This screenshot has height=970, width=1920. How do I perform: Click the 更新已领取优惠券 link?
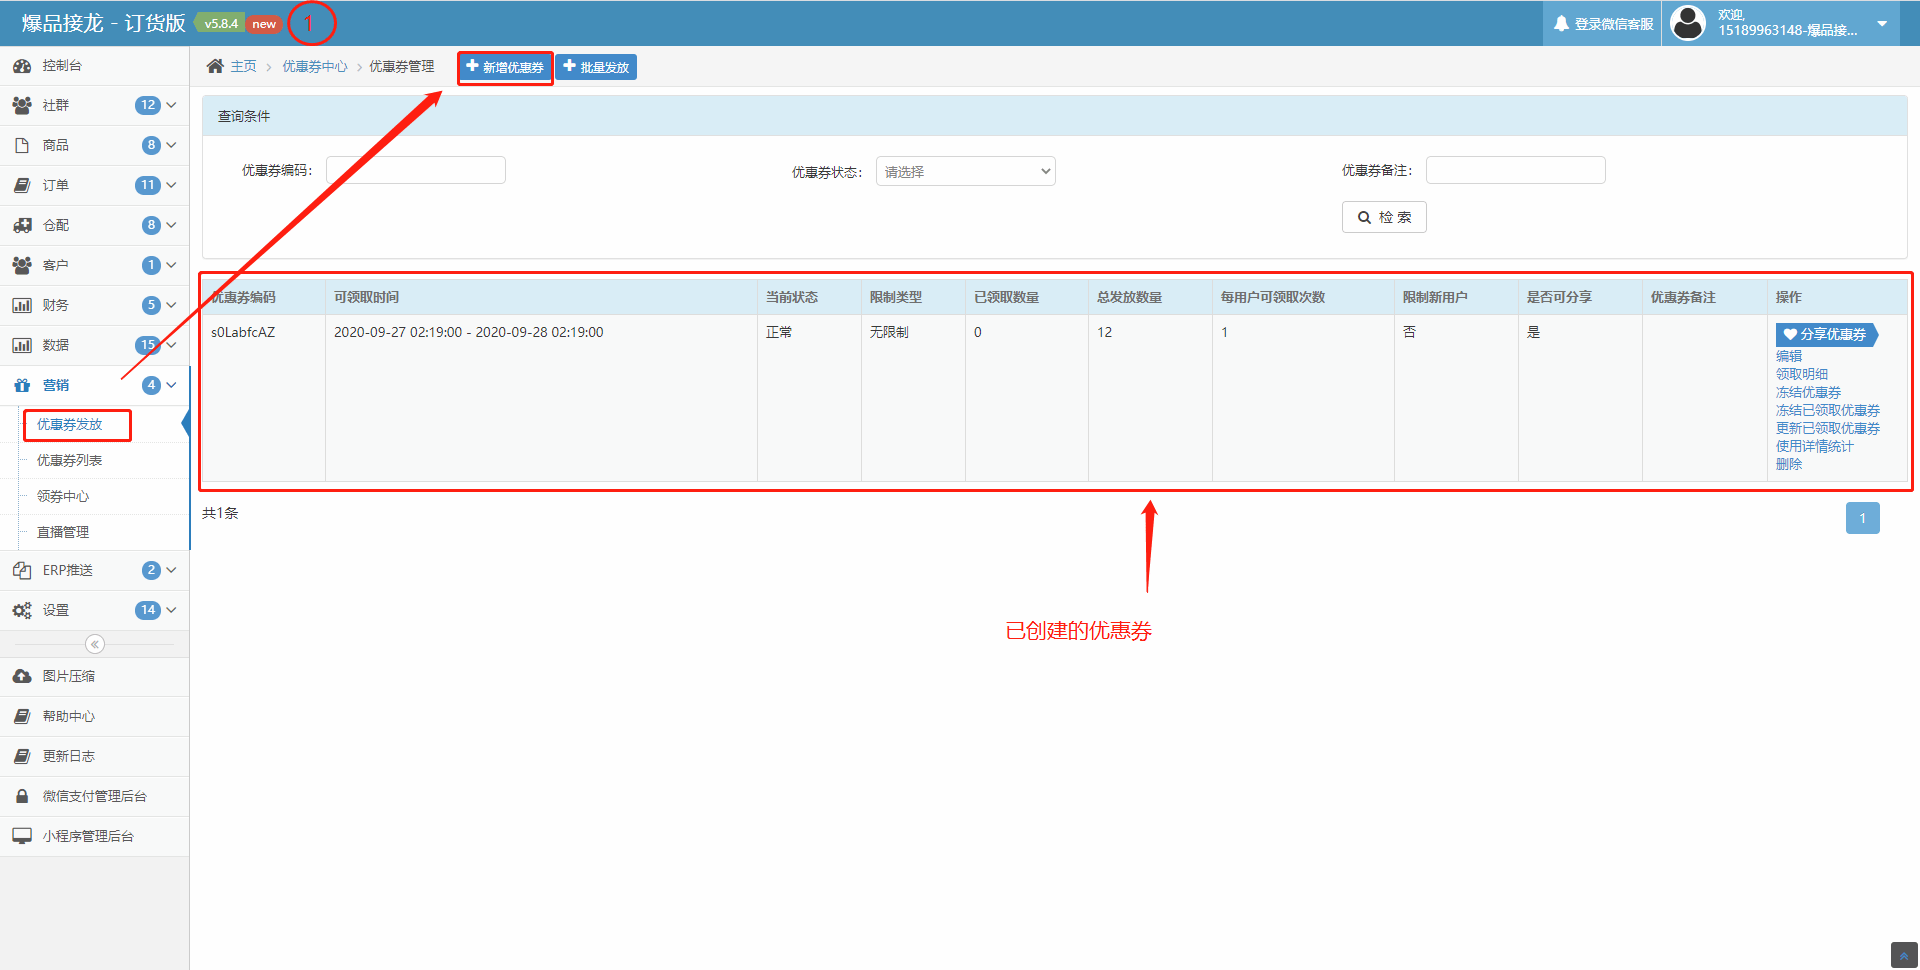[x=1828, y=429]
